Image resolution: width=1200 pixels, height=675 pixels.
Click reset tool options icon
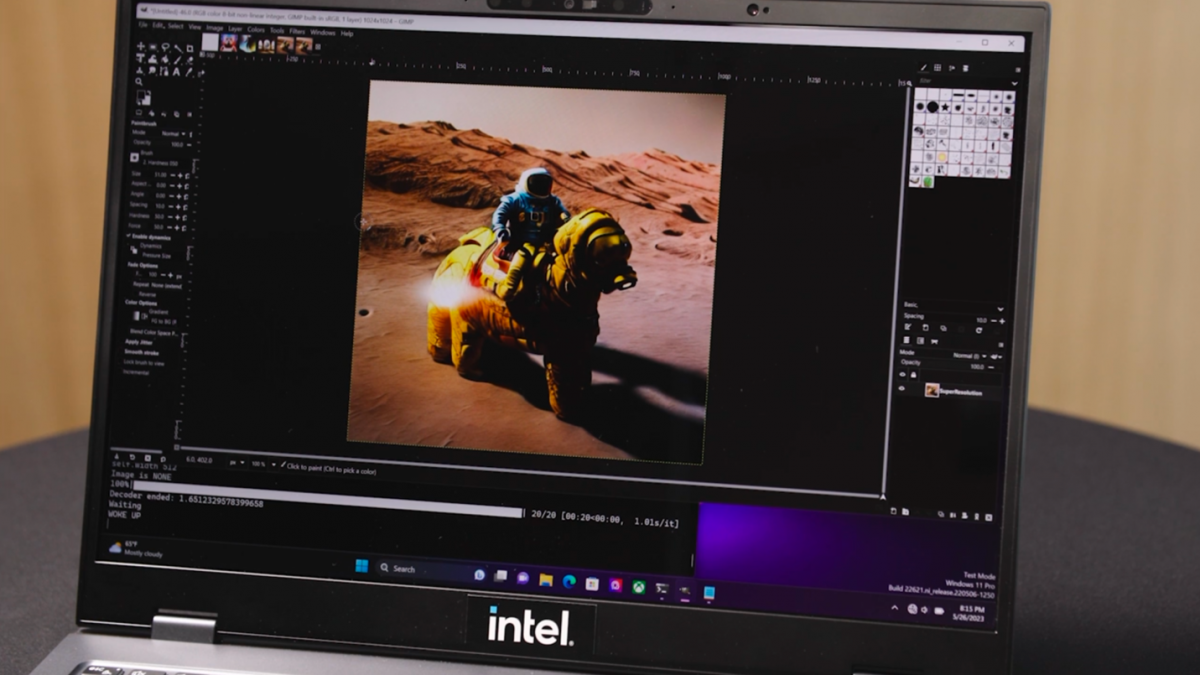pyautogui.click(x=163, y=459)
